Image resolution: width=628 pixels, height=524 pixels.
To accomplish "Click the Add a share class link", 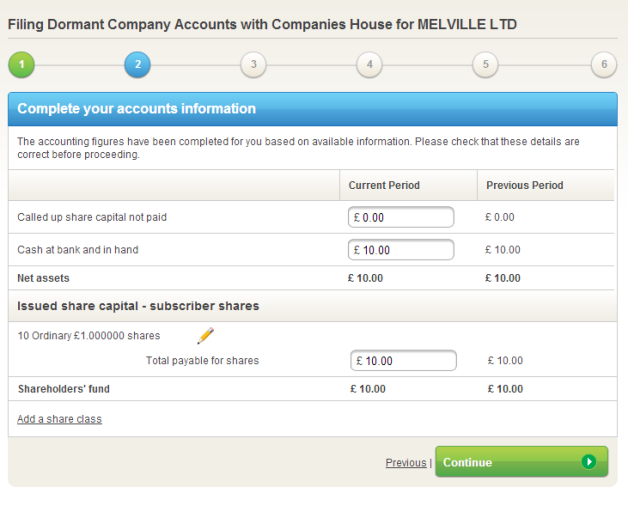I will (x=59, y=419).
